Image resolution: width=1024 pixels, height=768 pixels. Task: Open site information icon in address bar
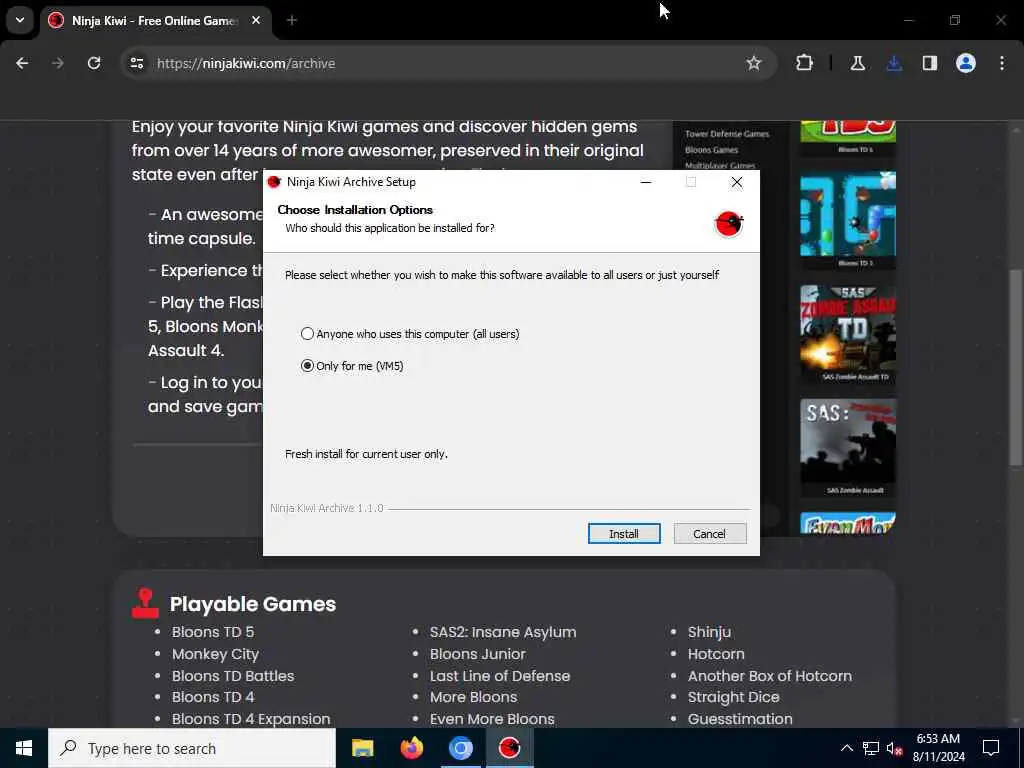pyautogui.click(x=136, y=63)
